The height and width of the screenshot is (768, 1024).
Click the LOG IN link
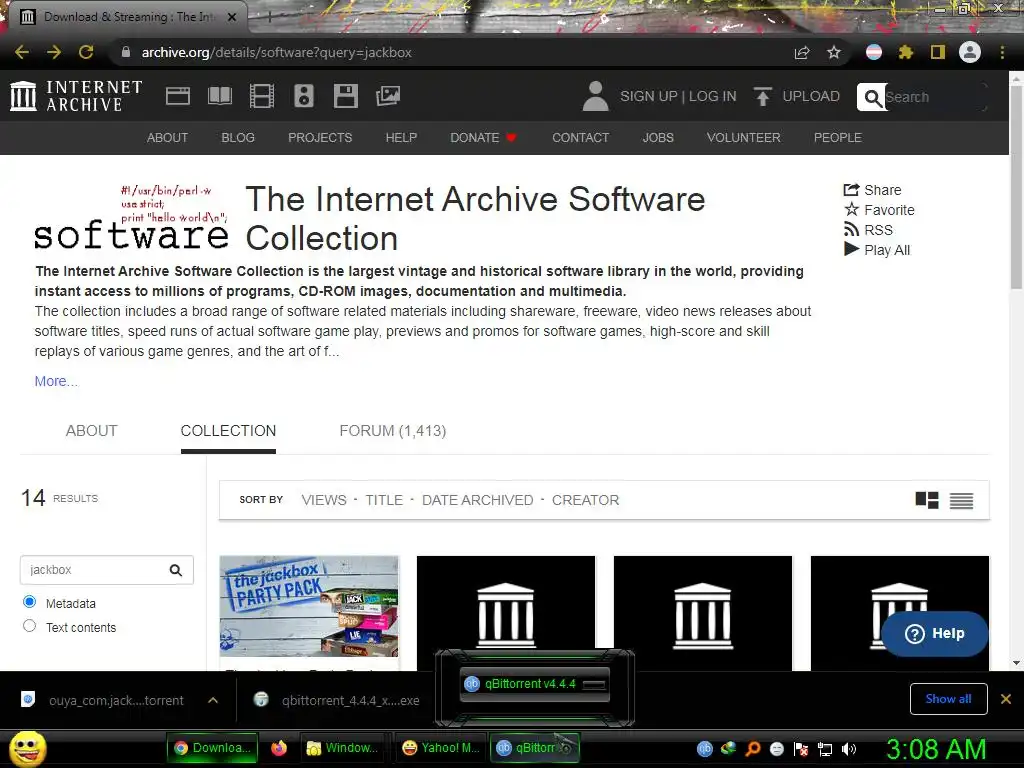712,96
